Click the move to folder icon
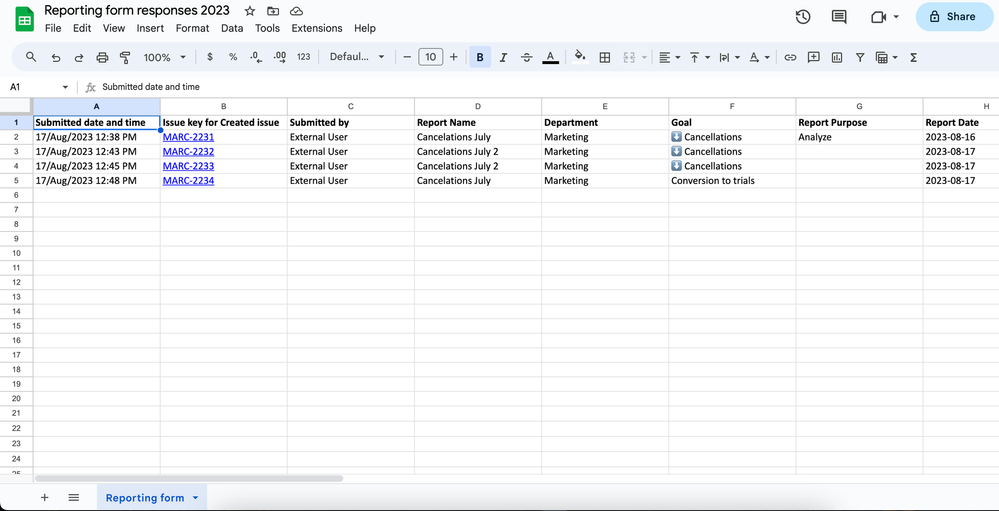The width and height of the screenshot is (999, 511). click(273, 11)
